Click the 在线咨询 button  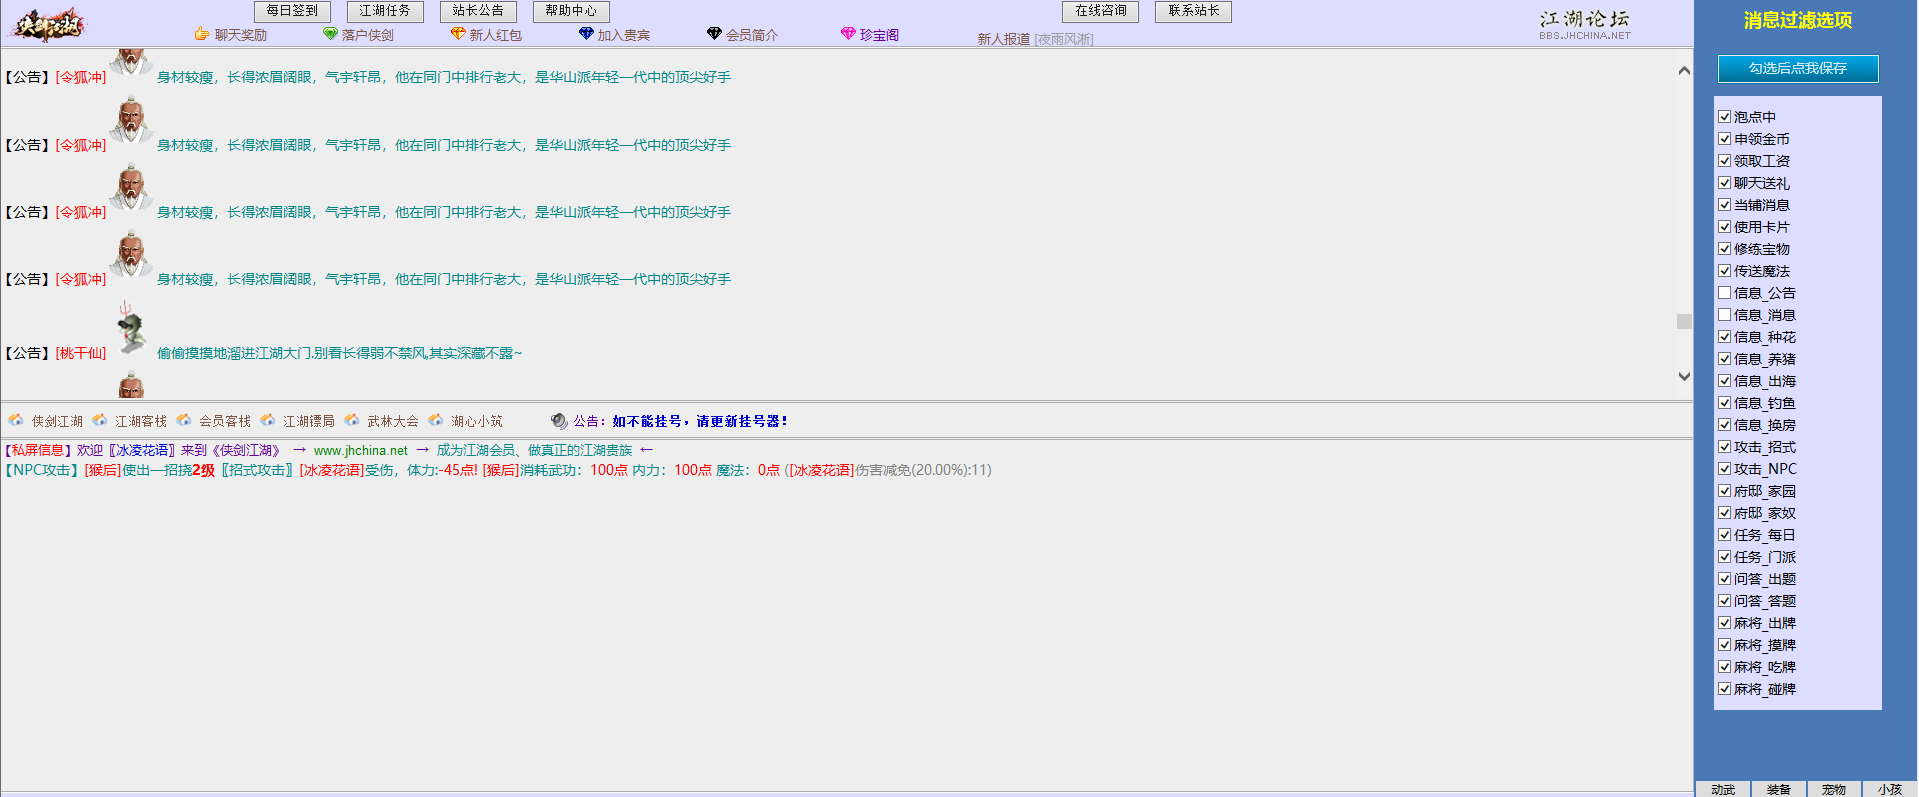coord(1100,11)
